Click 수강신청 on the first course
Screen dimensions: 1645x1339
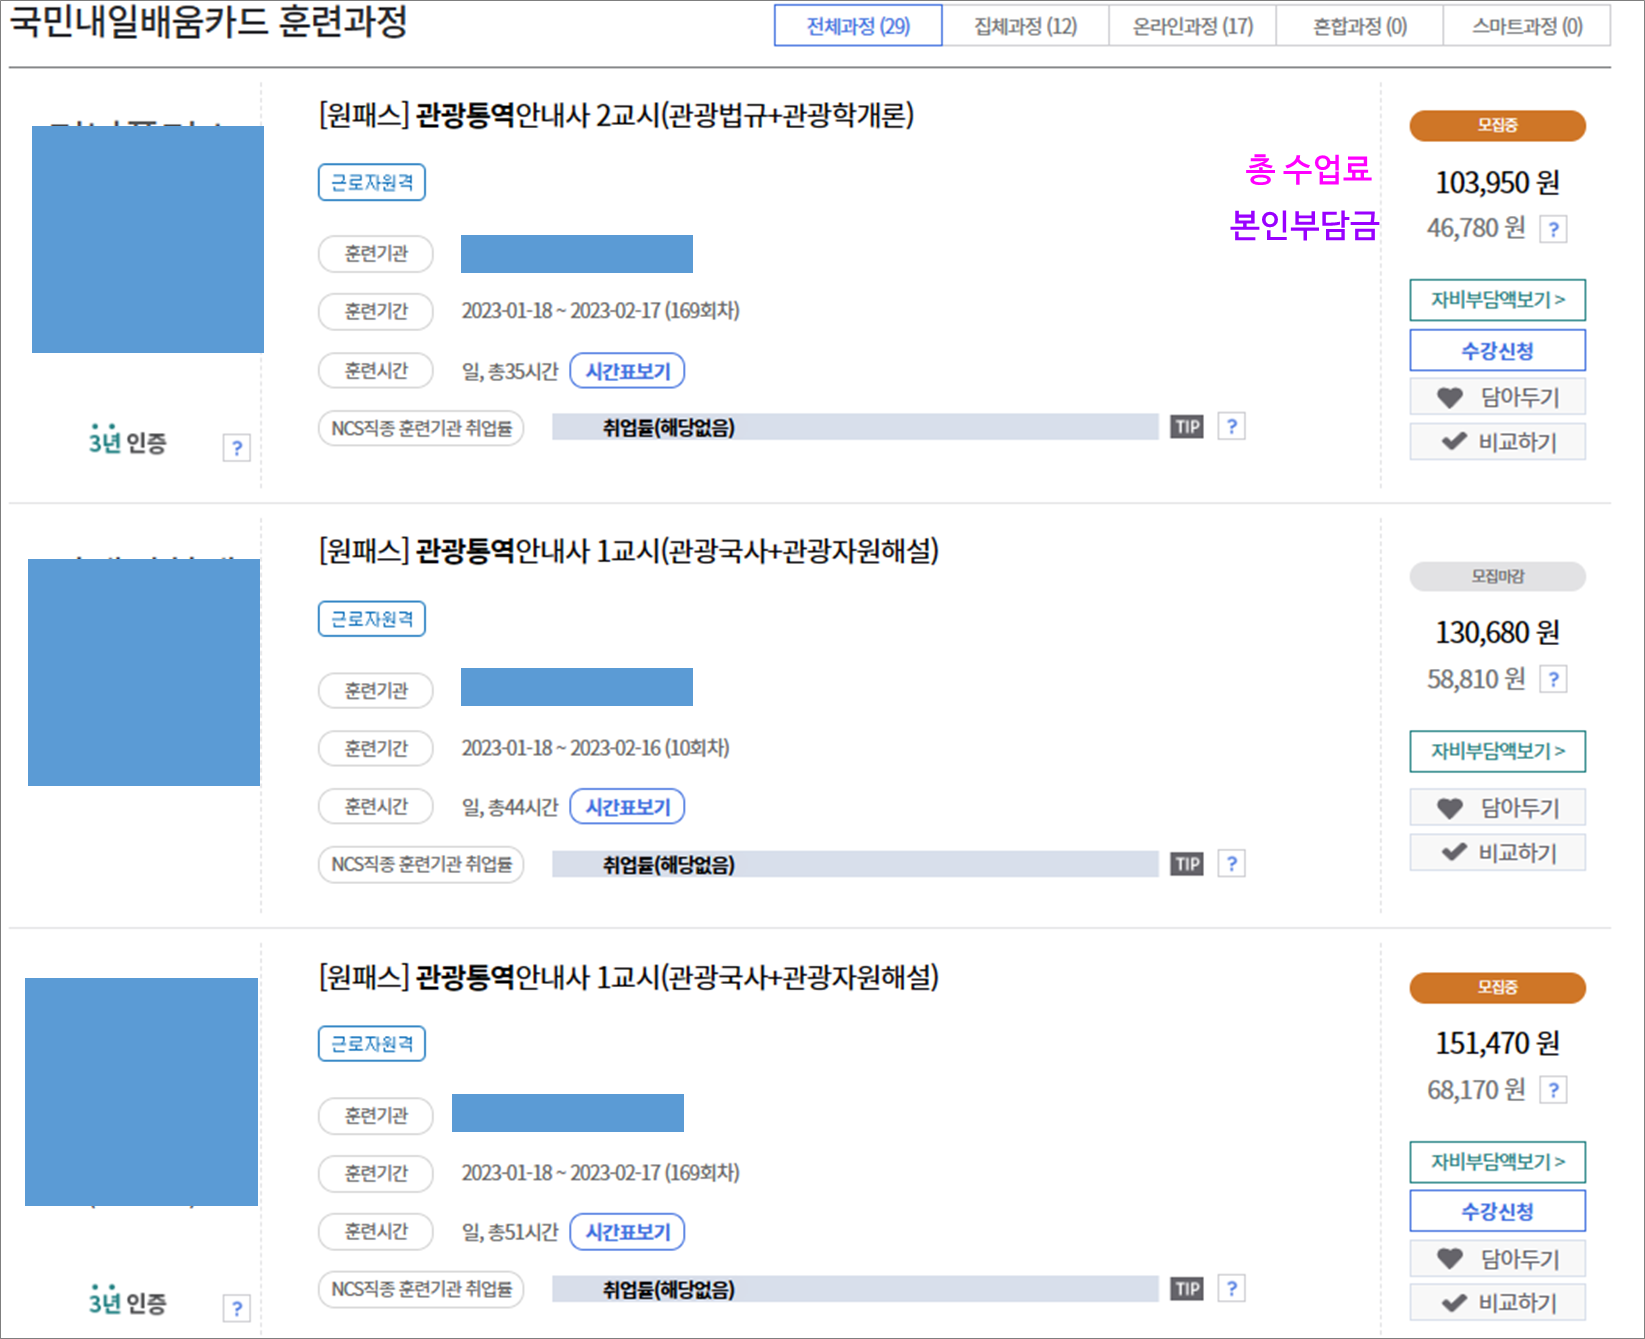(1496, 349)
